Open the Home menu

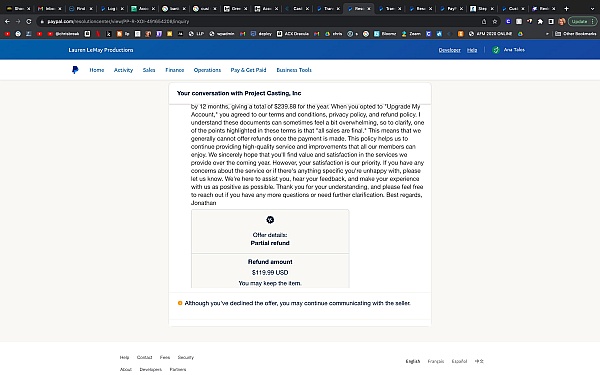tap(97, 70)
